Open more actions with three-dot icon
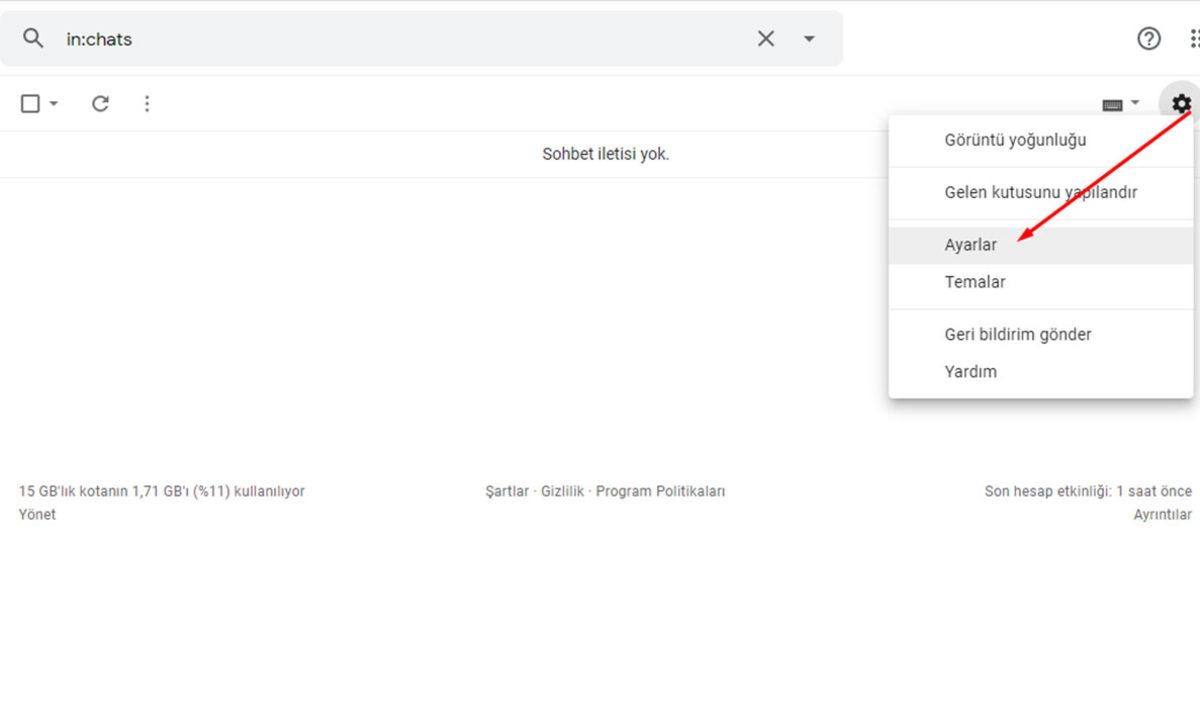The image size is (1200, 728). [x=147, y=103]
